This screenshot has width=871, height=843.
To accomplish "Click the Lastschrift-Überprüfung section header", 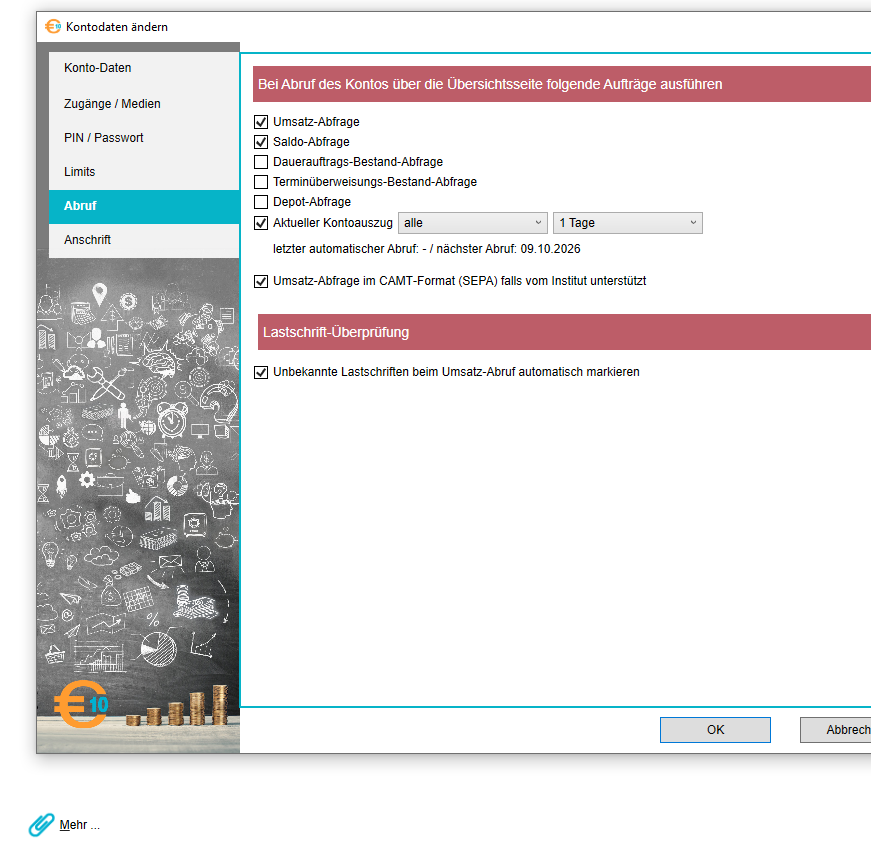I will pyautogui.click(x=564, y=332).
